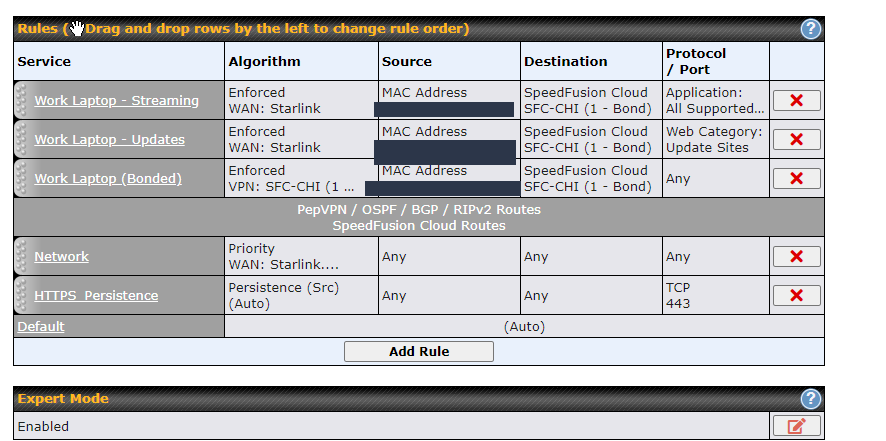886x441 pixels.
Task: Click drag handle of Work Laptop - Updates row
Action: tap(22, 139)
